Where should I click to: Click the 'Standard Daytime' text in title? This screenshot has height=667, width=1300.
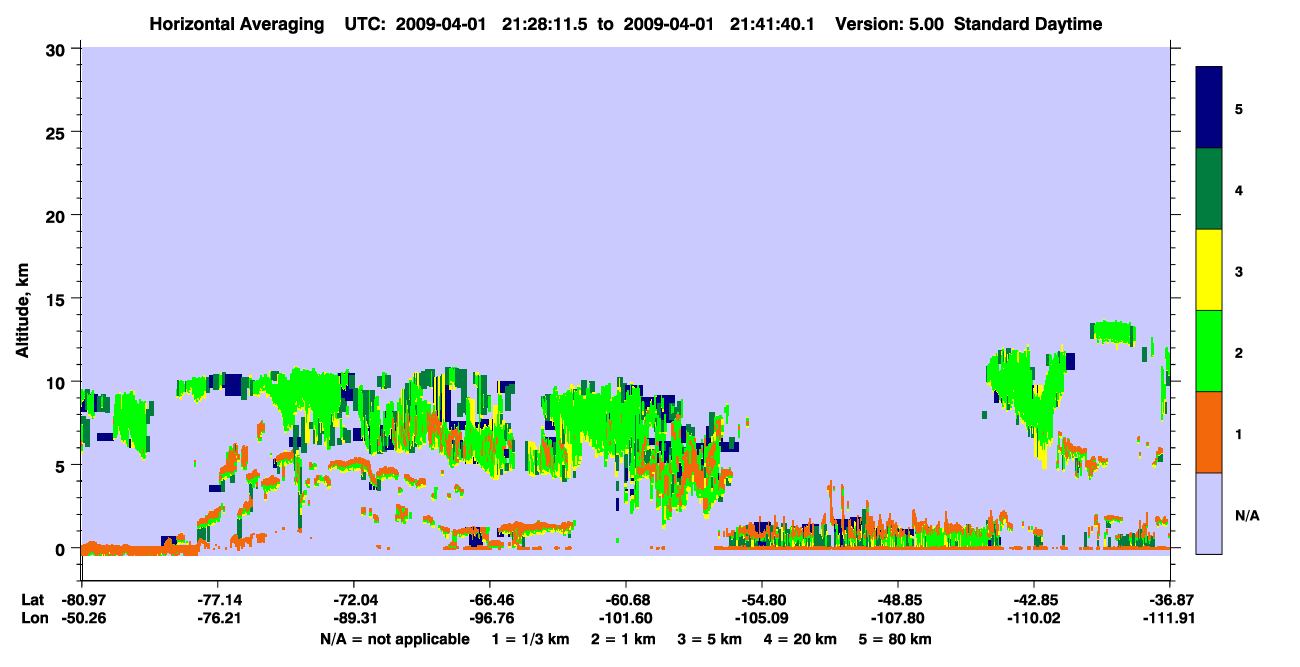pos(1028,24)
